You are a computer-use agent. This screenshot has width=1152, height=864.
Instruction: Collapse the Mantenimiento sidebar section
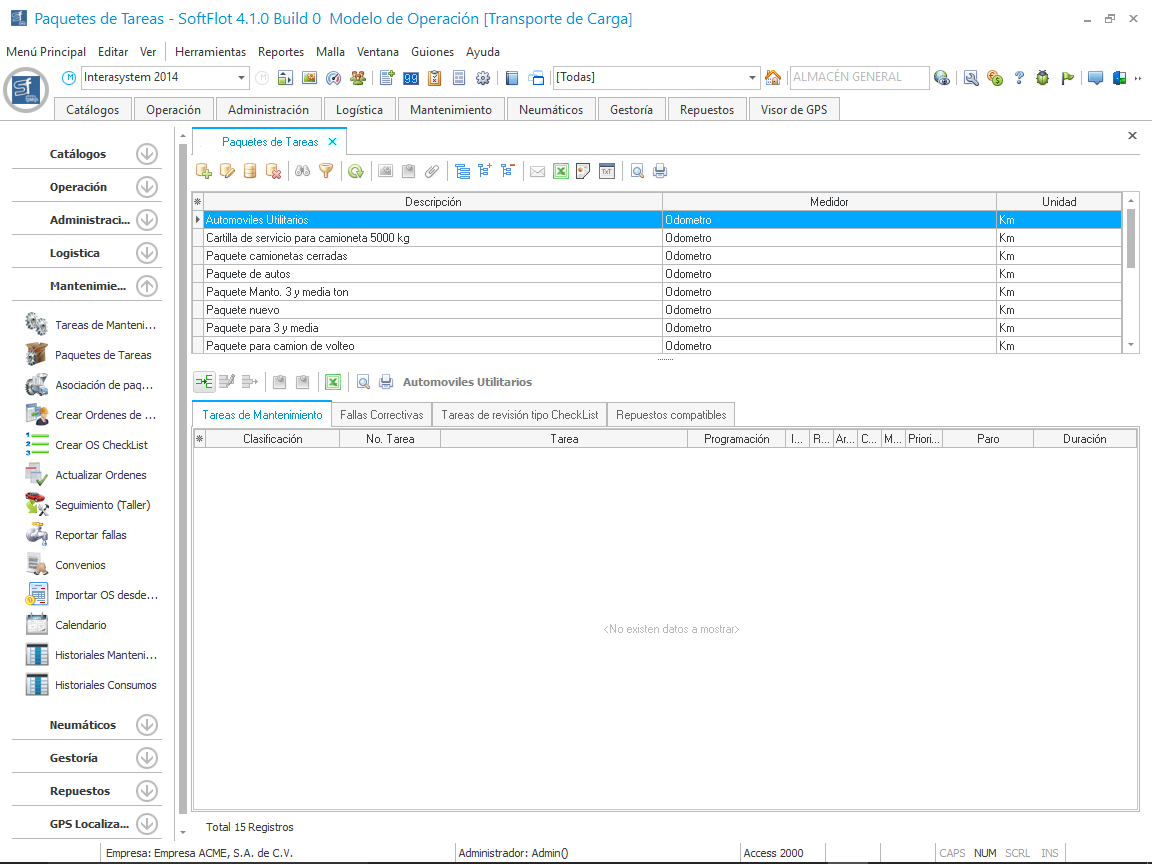(x=147, y=286)
